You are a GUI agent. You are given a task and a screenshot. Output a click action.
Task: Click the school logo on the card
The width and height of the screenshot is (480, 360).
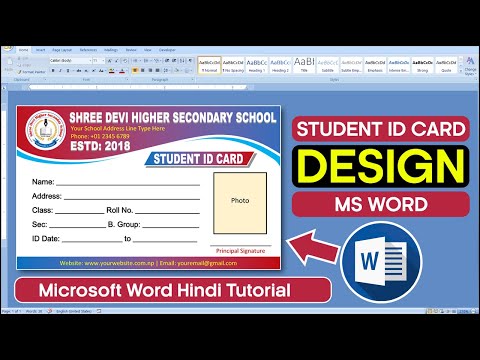(x=46, y=130)
